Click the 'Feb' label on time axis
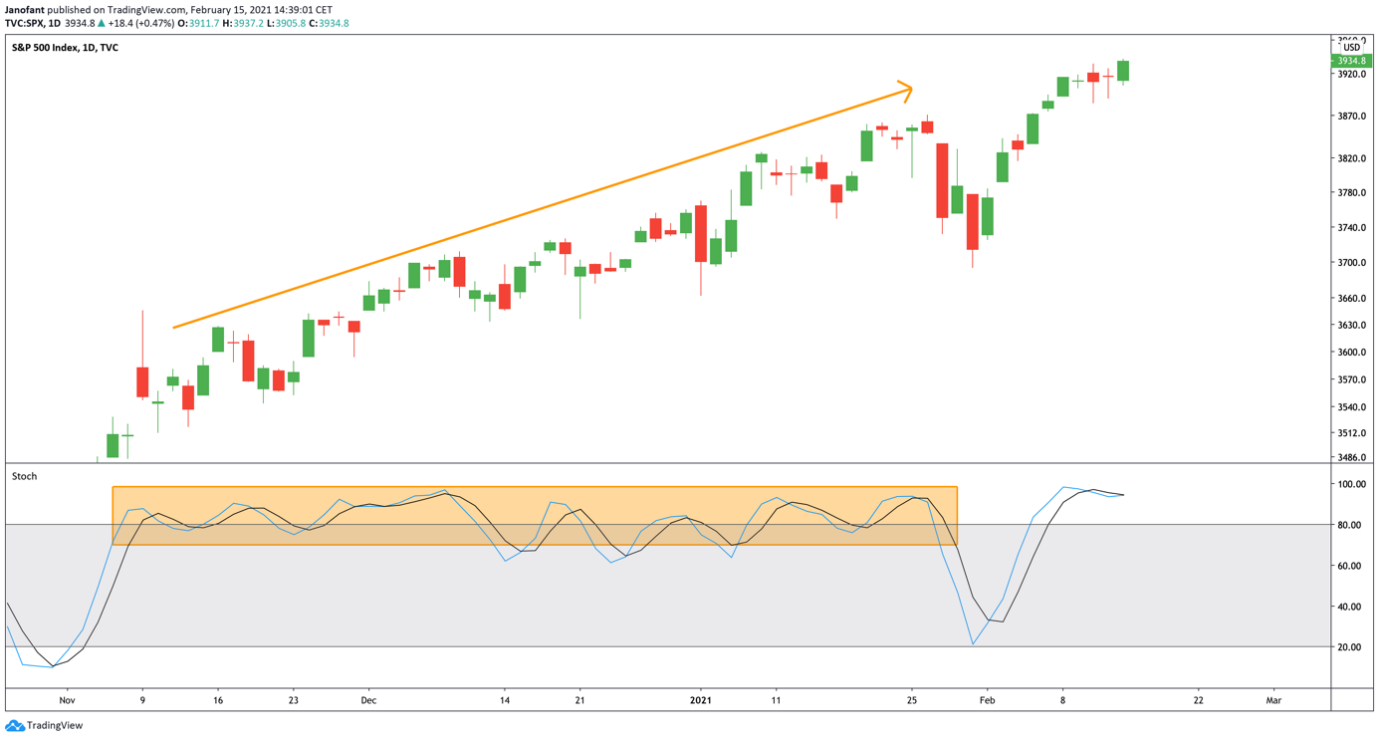This screenshot has height=740, width=1379. [x=986, y=701]
